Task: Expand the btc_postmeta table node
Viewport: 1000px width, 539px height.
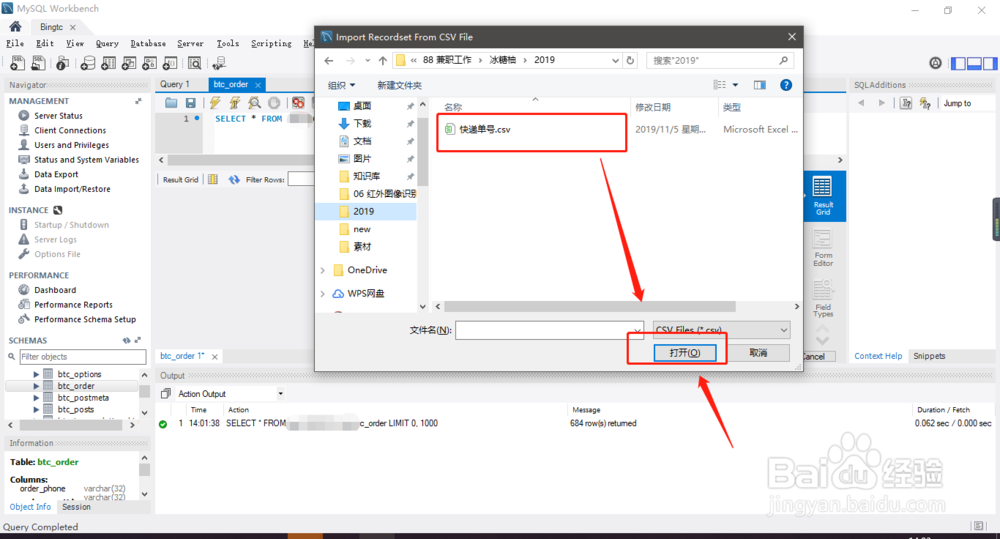Action: point(36,398)
